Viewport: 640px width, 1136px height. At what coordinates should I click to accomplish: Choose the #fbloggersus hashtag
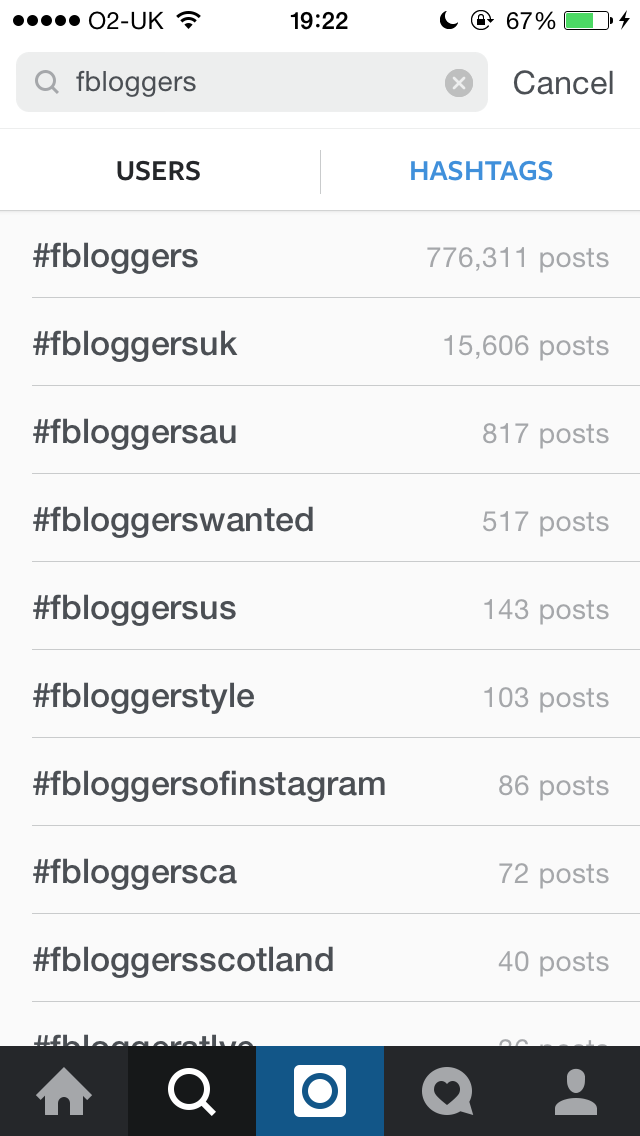(320, 609)
